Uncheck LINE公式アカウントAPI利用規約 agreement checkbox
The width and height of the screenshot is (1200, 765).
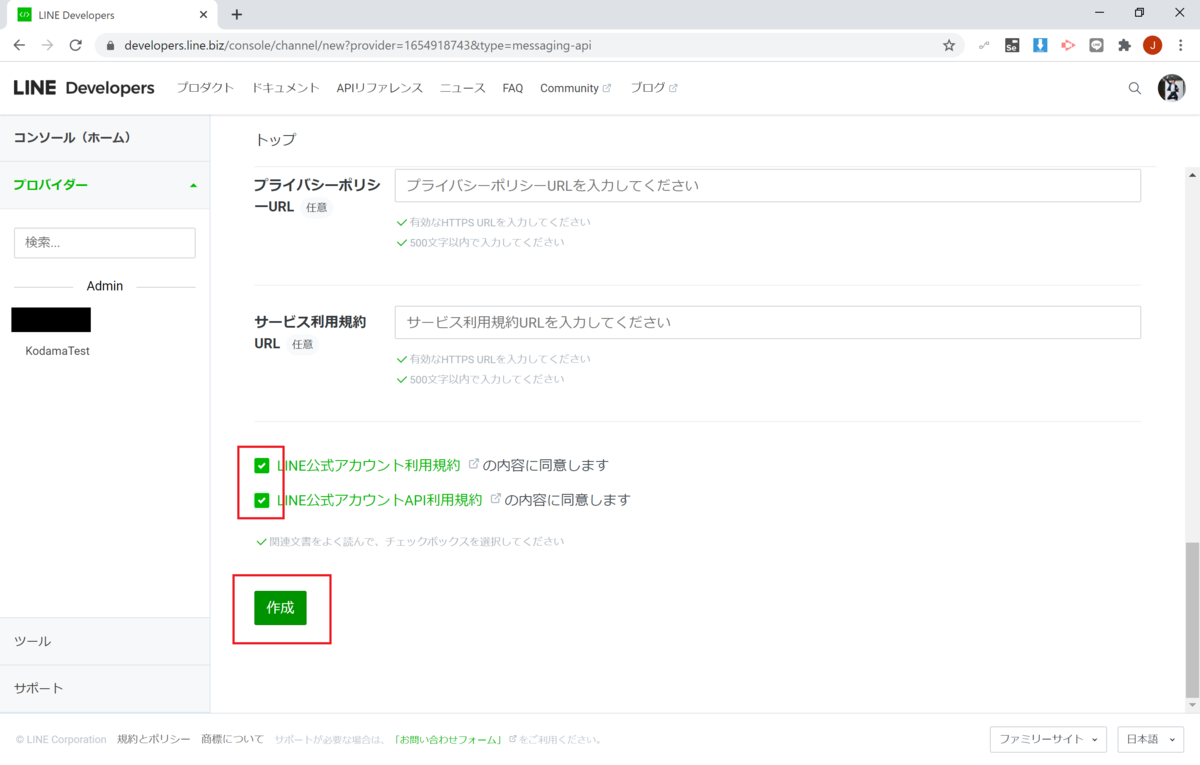click(x=261, y=499)
